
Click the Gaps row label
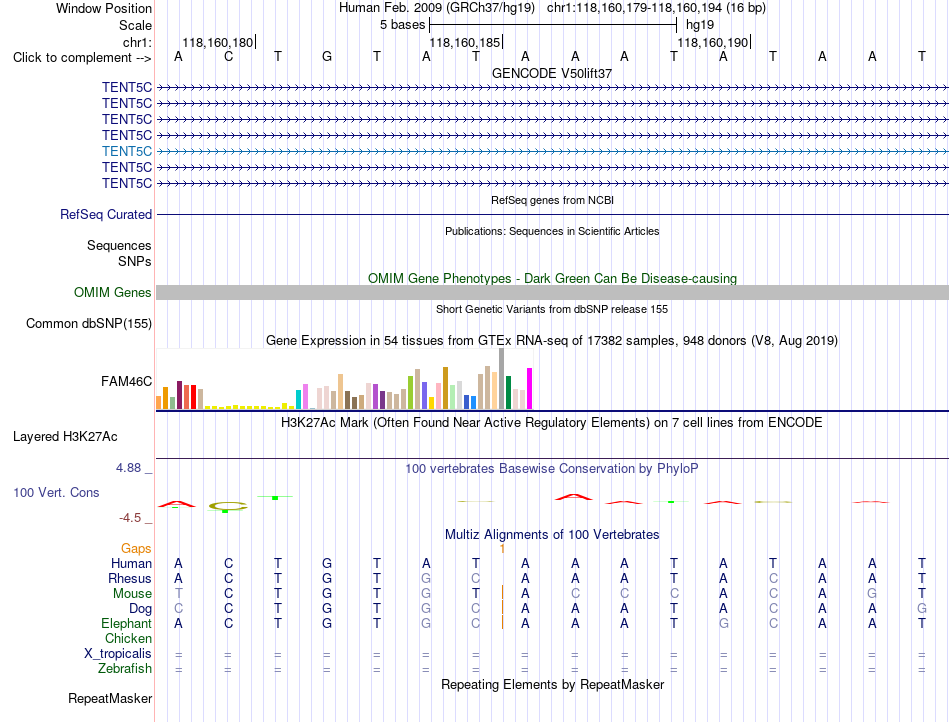click(136, 549)
